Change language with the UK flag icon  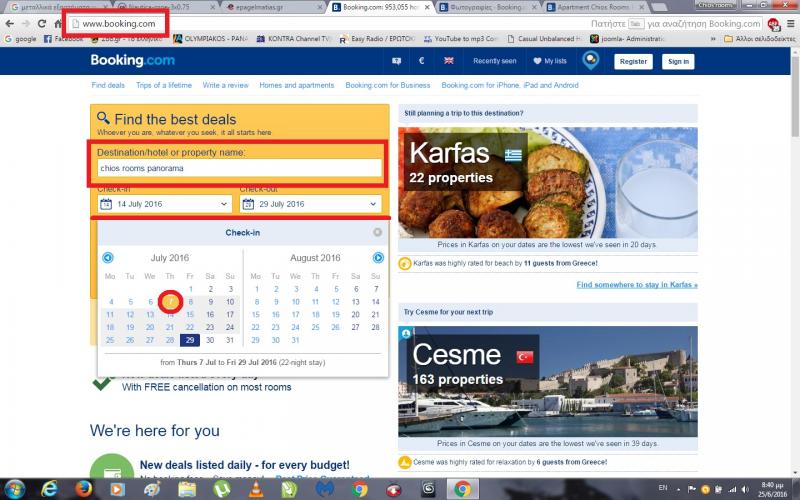(x=448, y=61)
